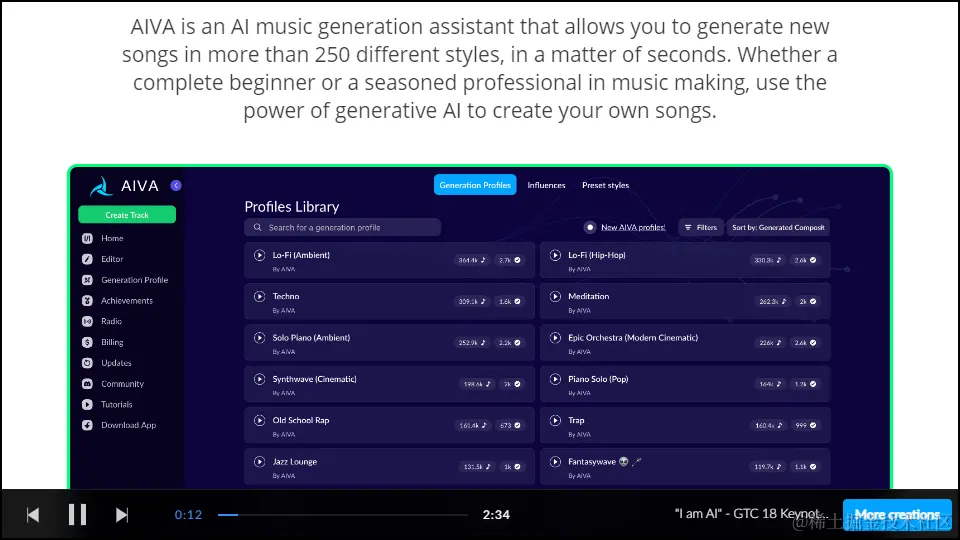
Task: Play the Meditation profile preview
Action: click(555, 296)
